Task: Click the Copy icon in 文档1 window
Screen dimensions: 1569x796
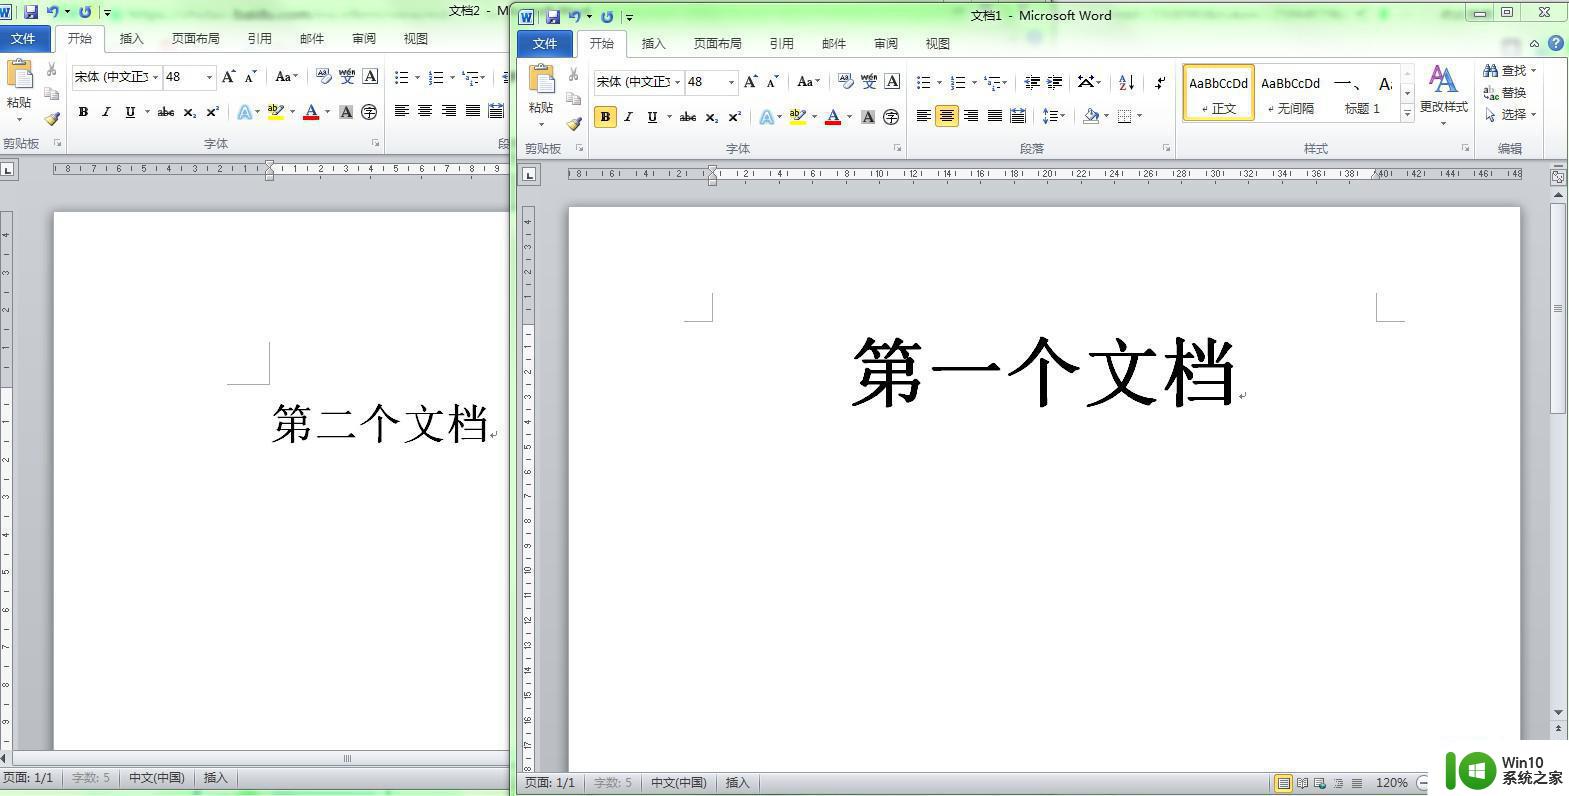Action: point(573,99)
